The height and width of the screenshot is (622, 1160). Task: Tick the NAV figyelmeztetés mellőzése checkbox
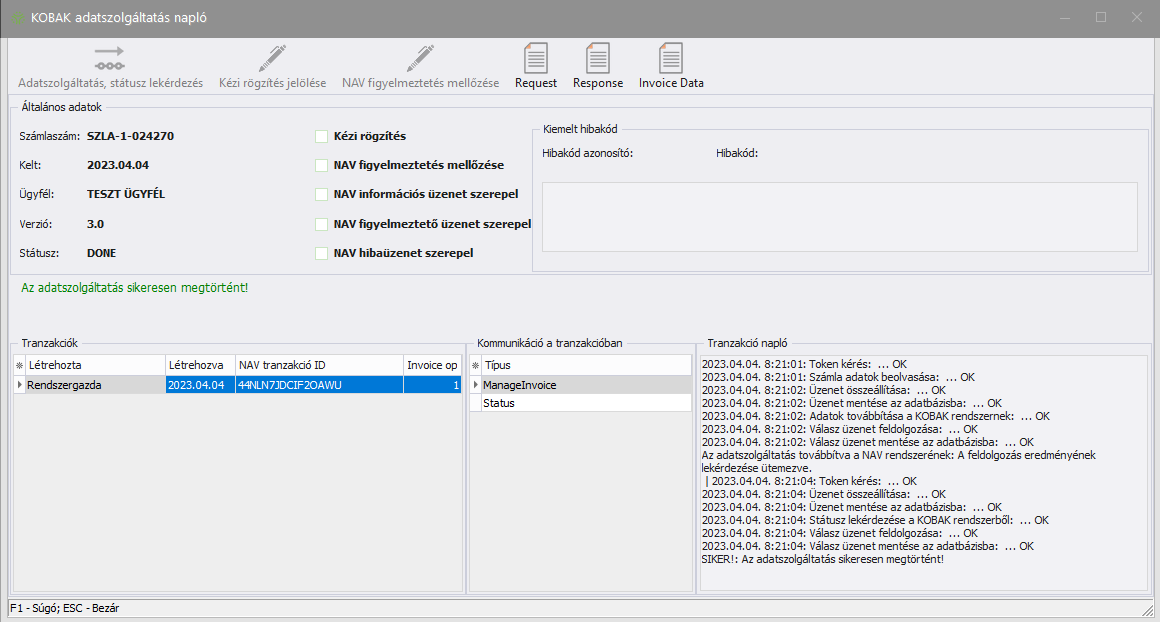(321, 165)
